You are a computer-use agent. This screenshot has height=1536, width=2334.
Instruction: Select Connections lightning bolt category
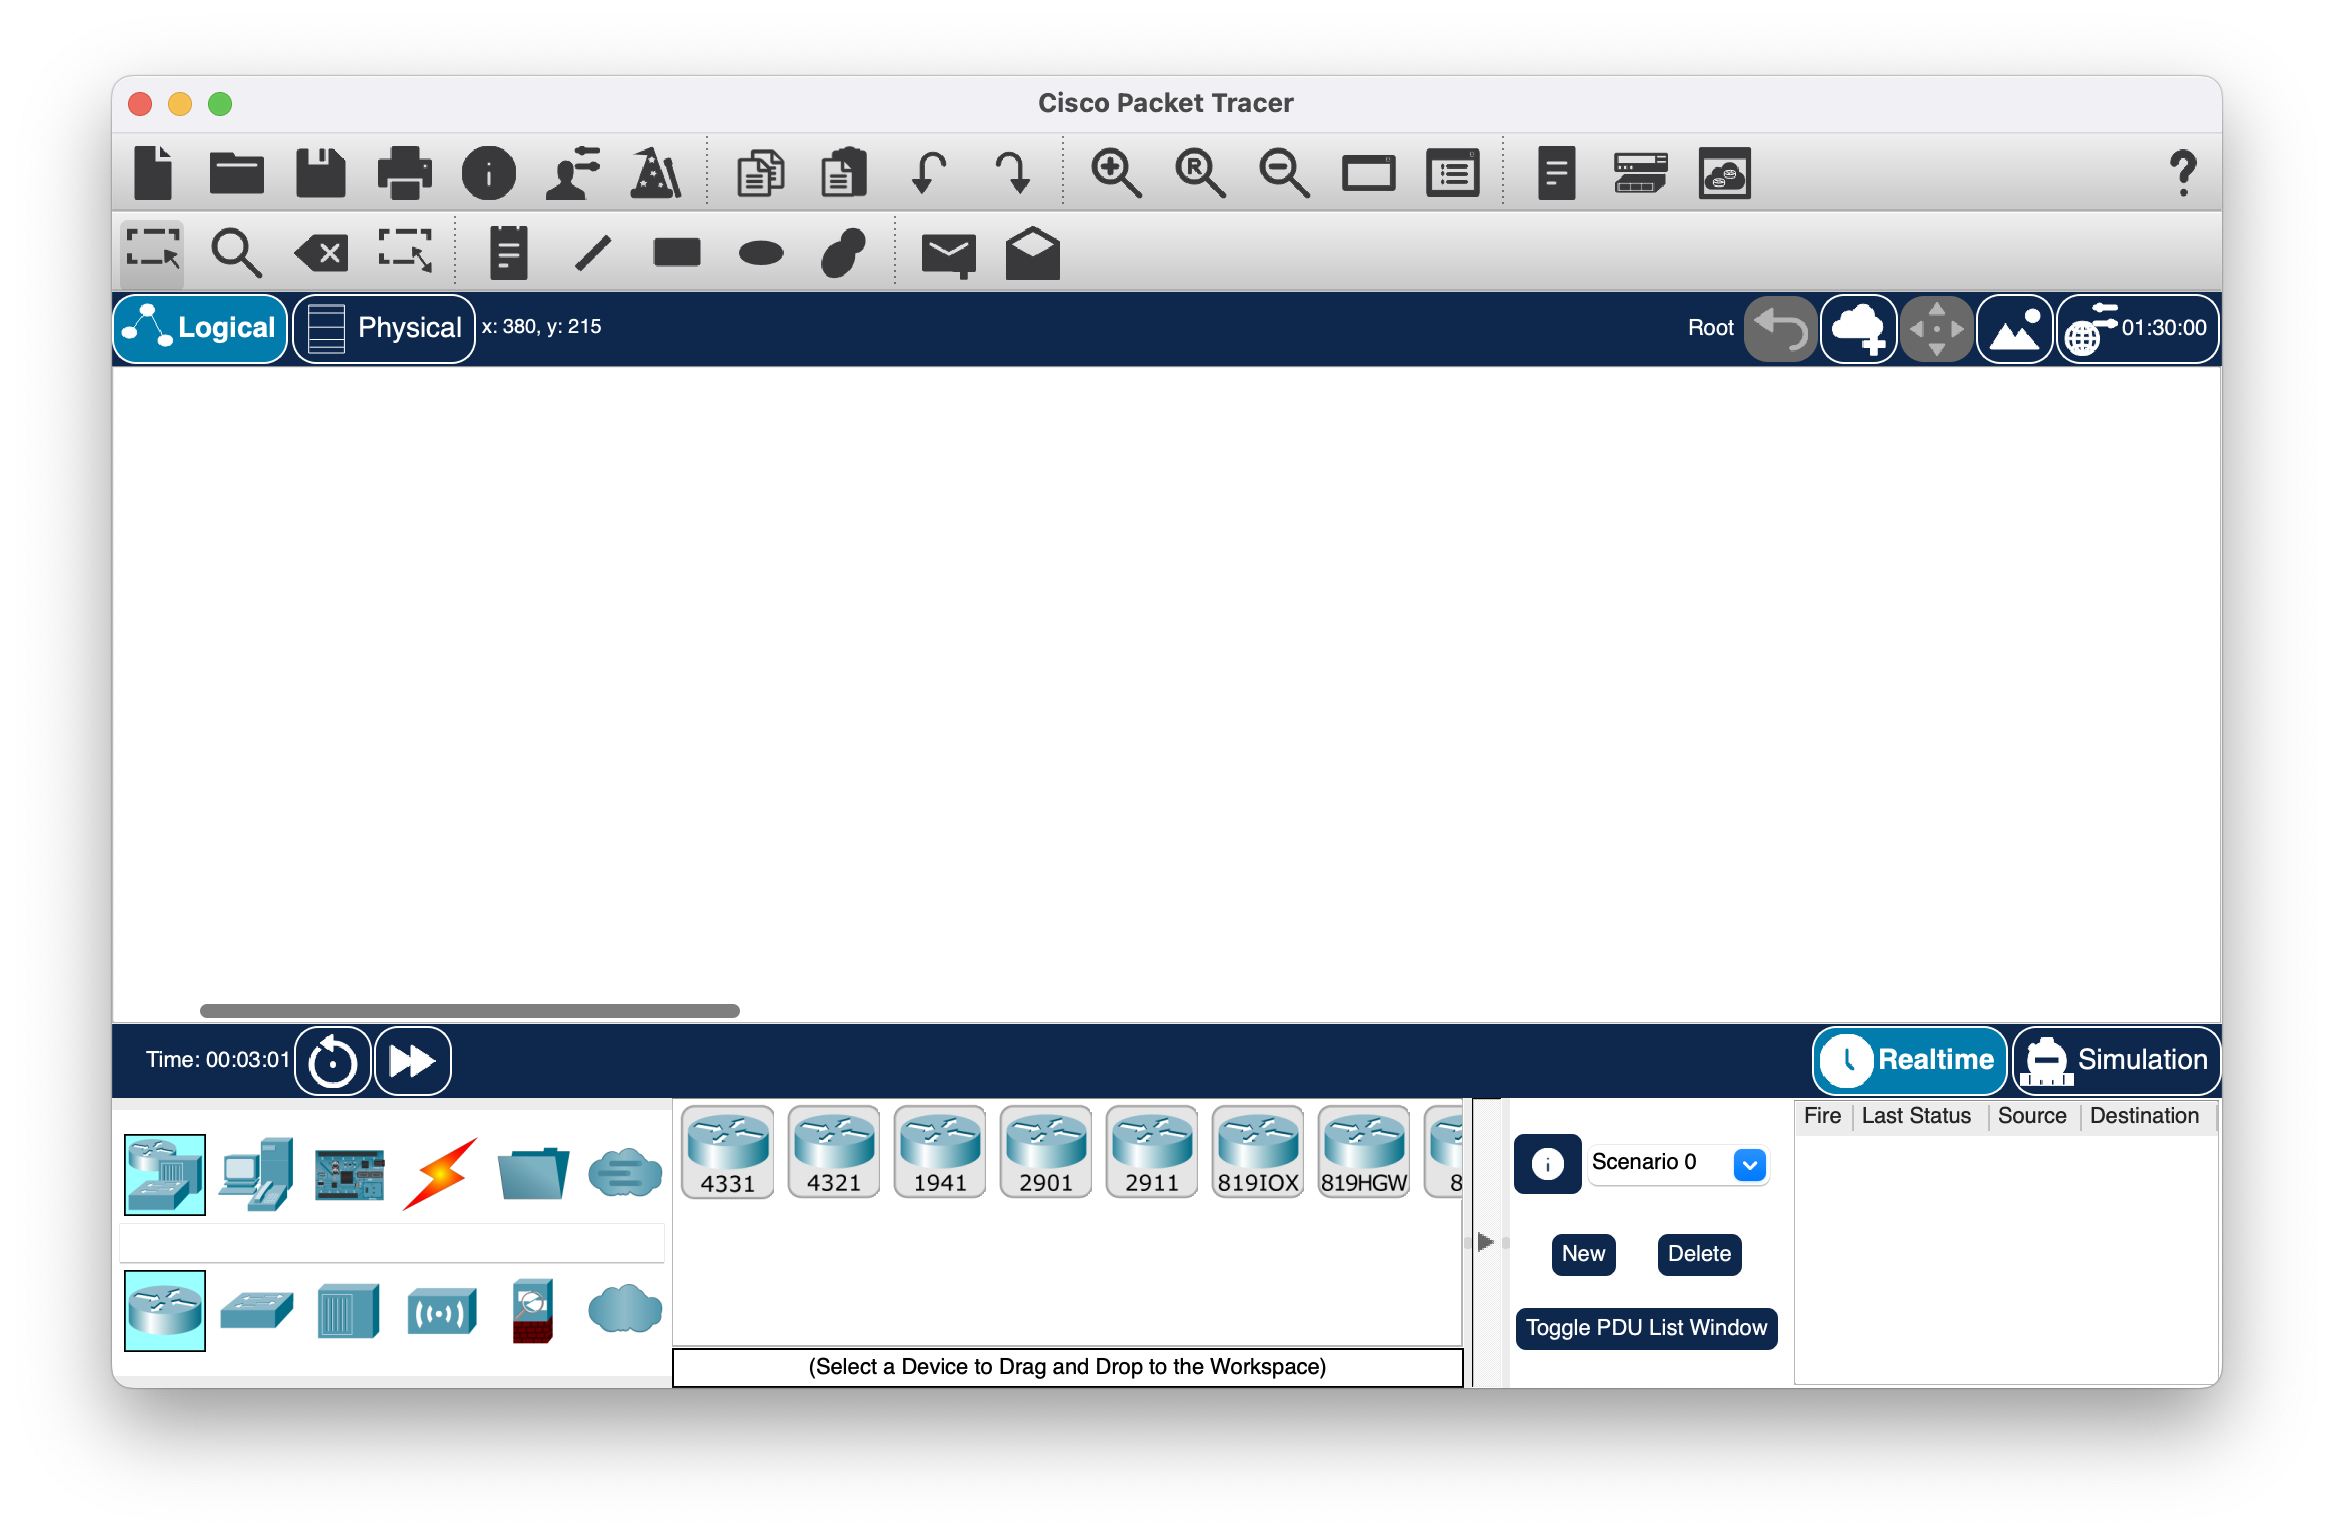click(440, 1174)
